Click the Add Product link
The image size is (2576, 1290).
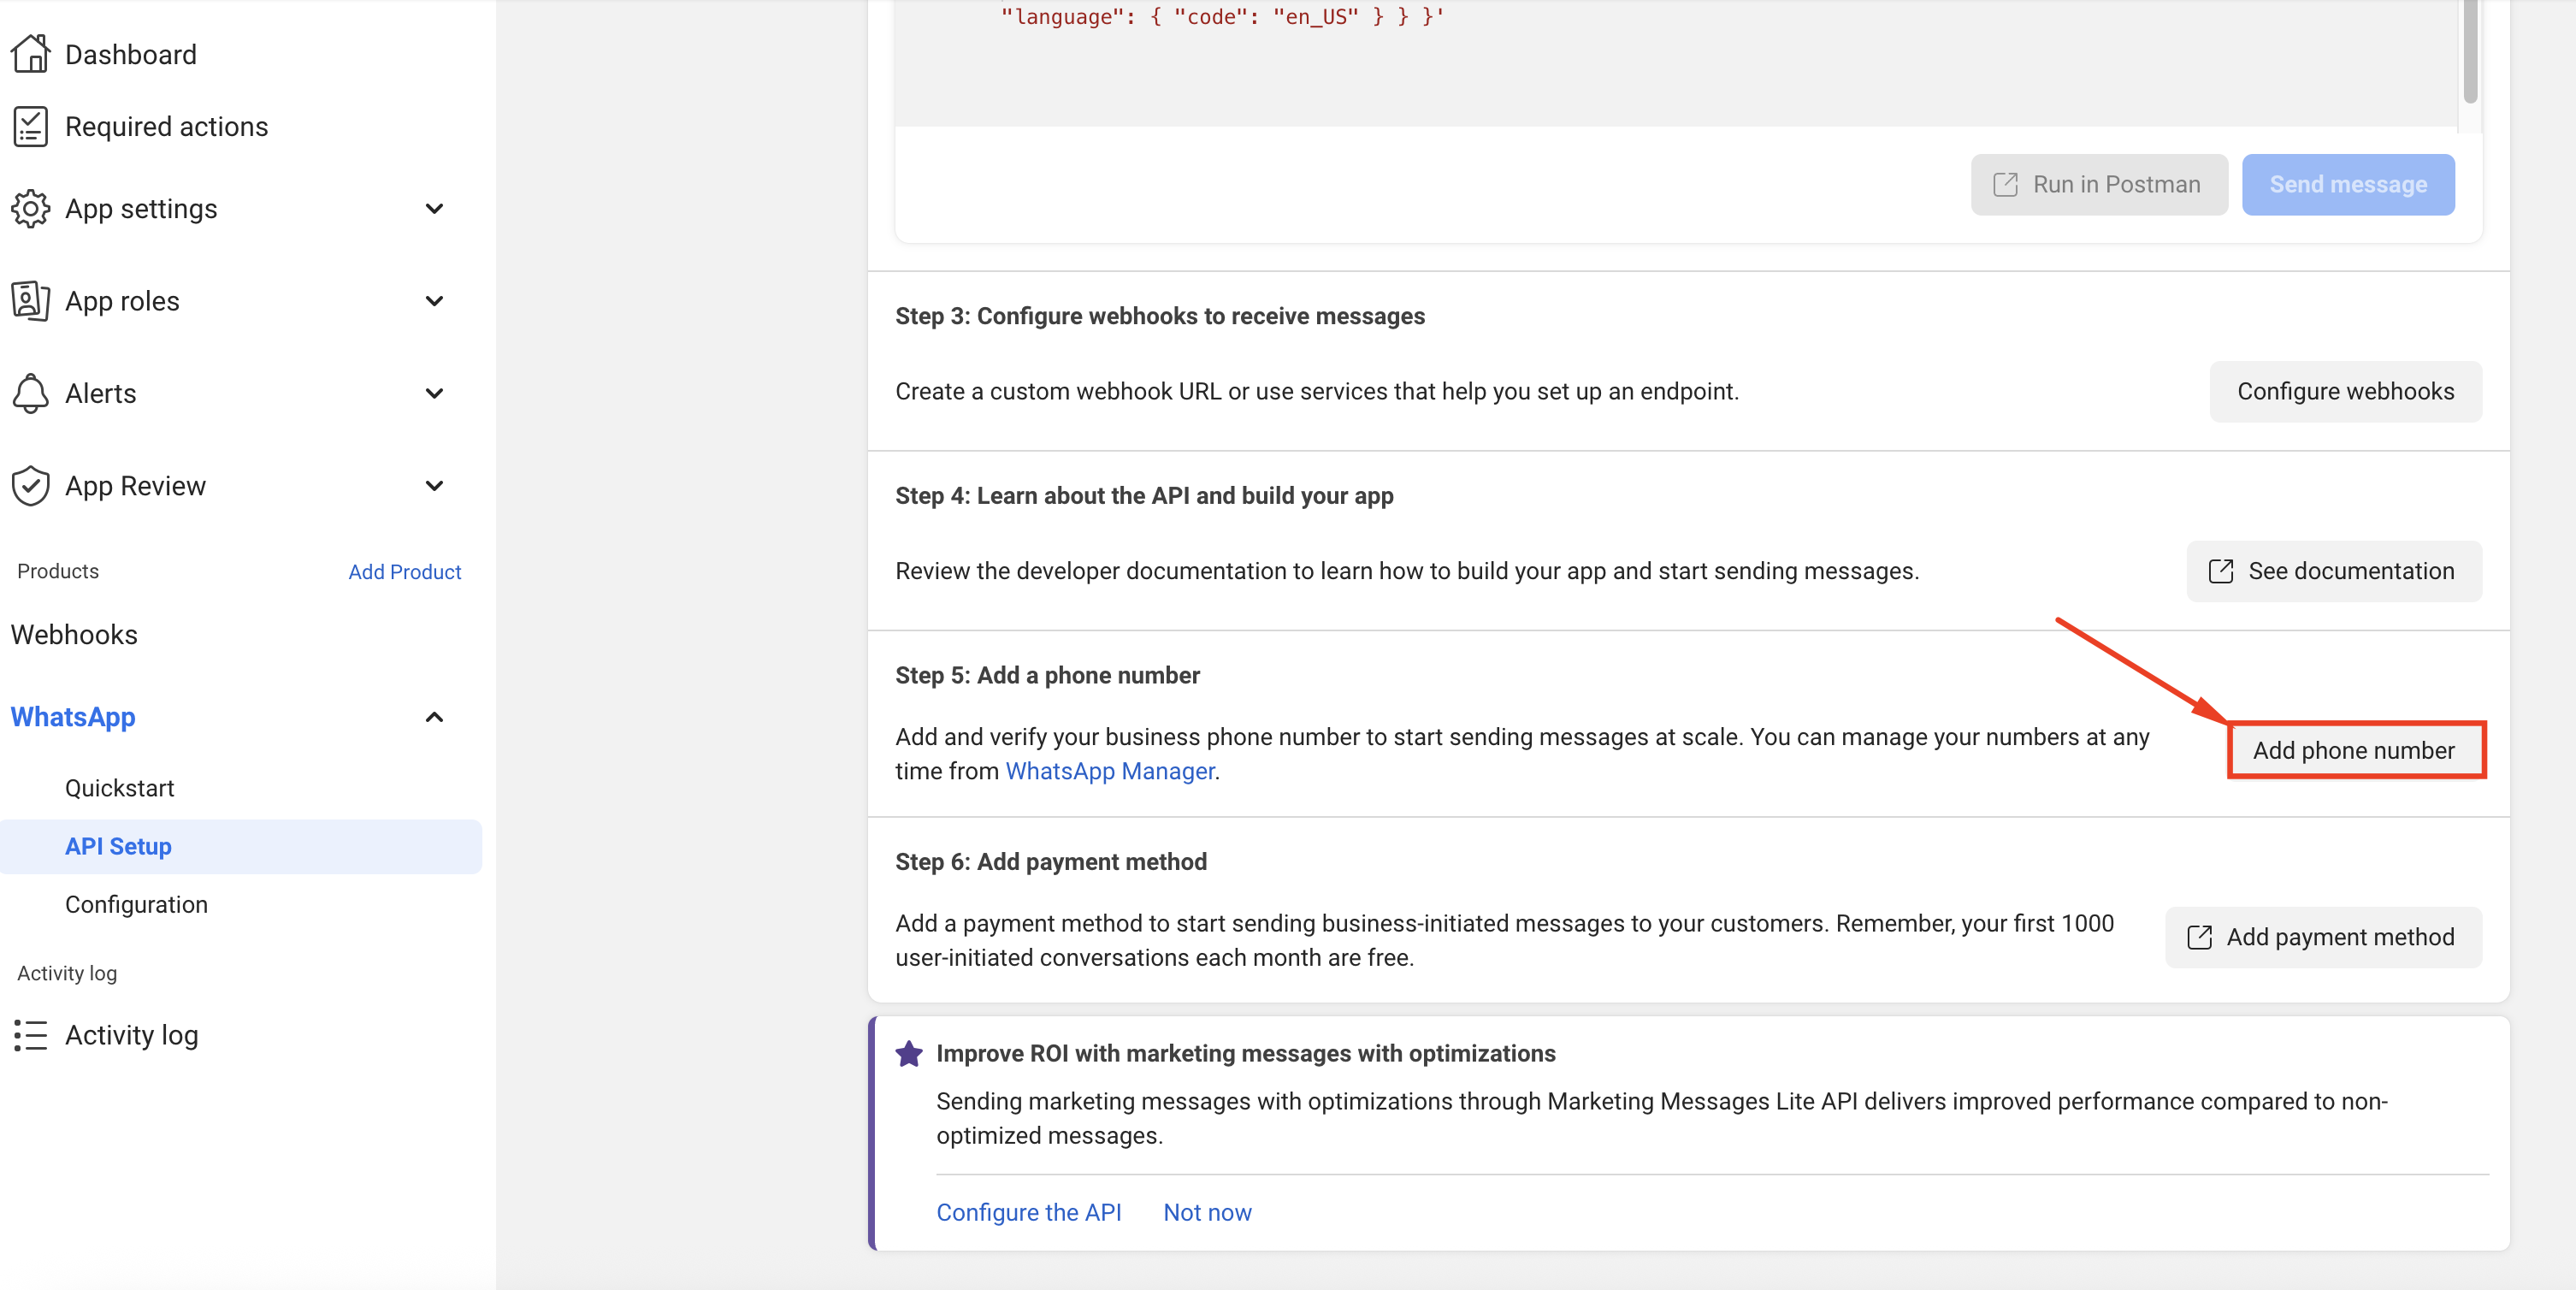(404, 572)
